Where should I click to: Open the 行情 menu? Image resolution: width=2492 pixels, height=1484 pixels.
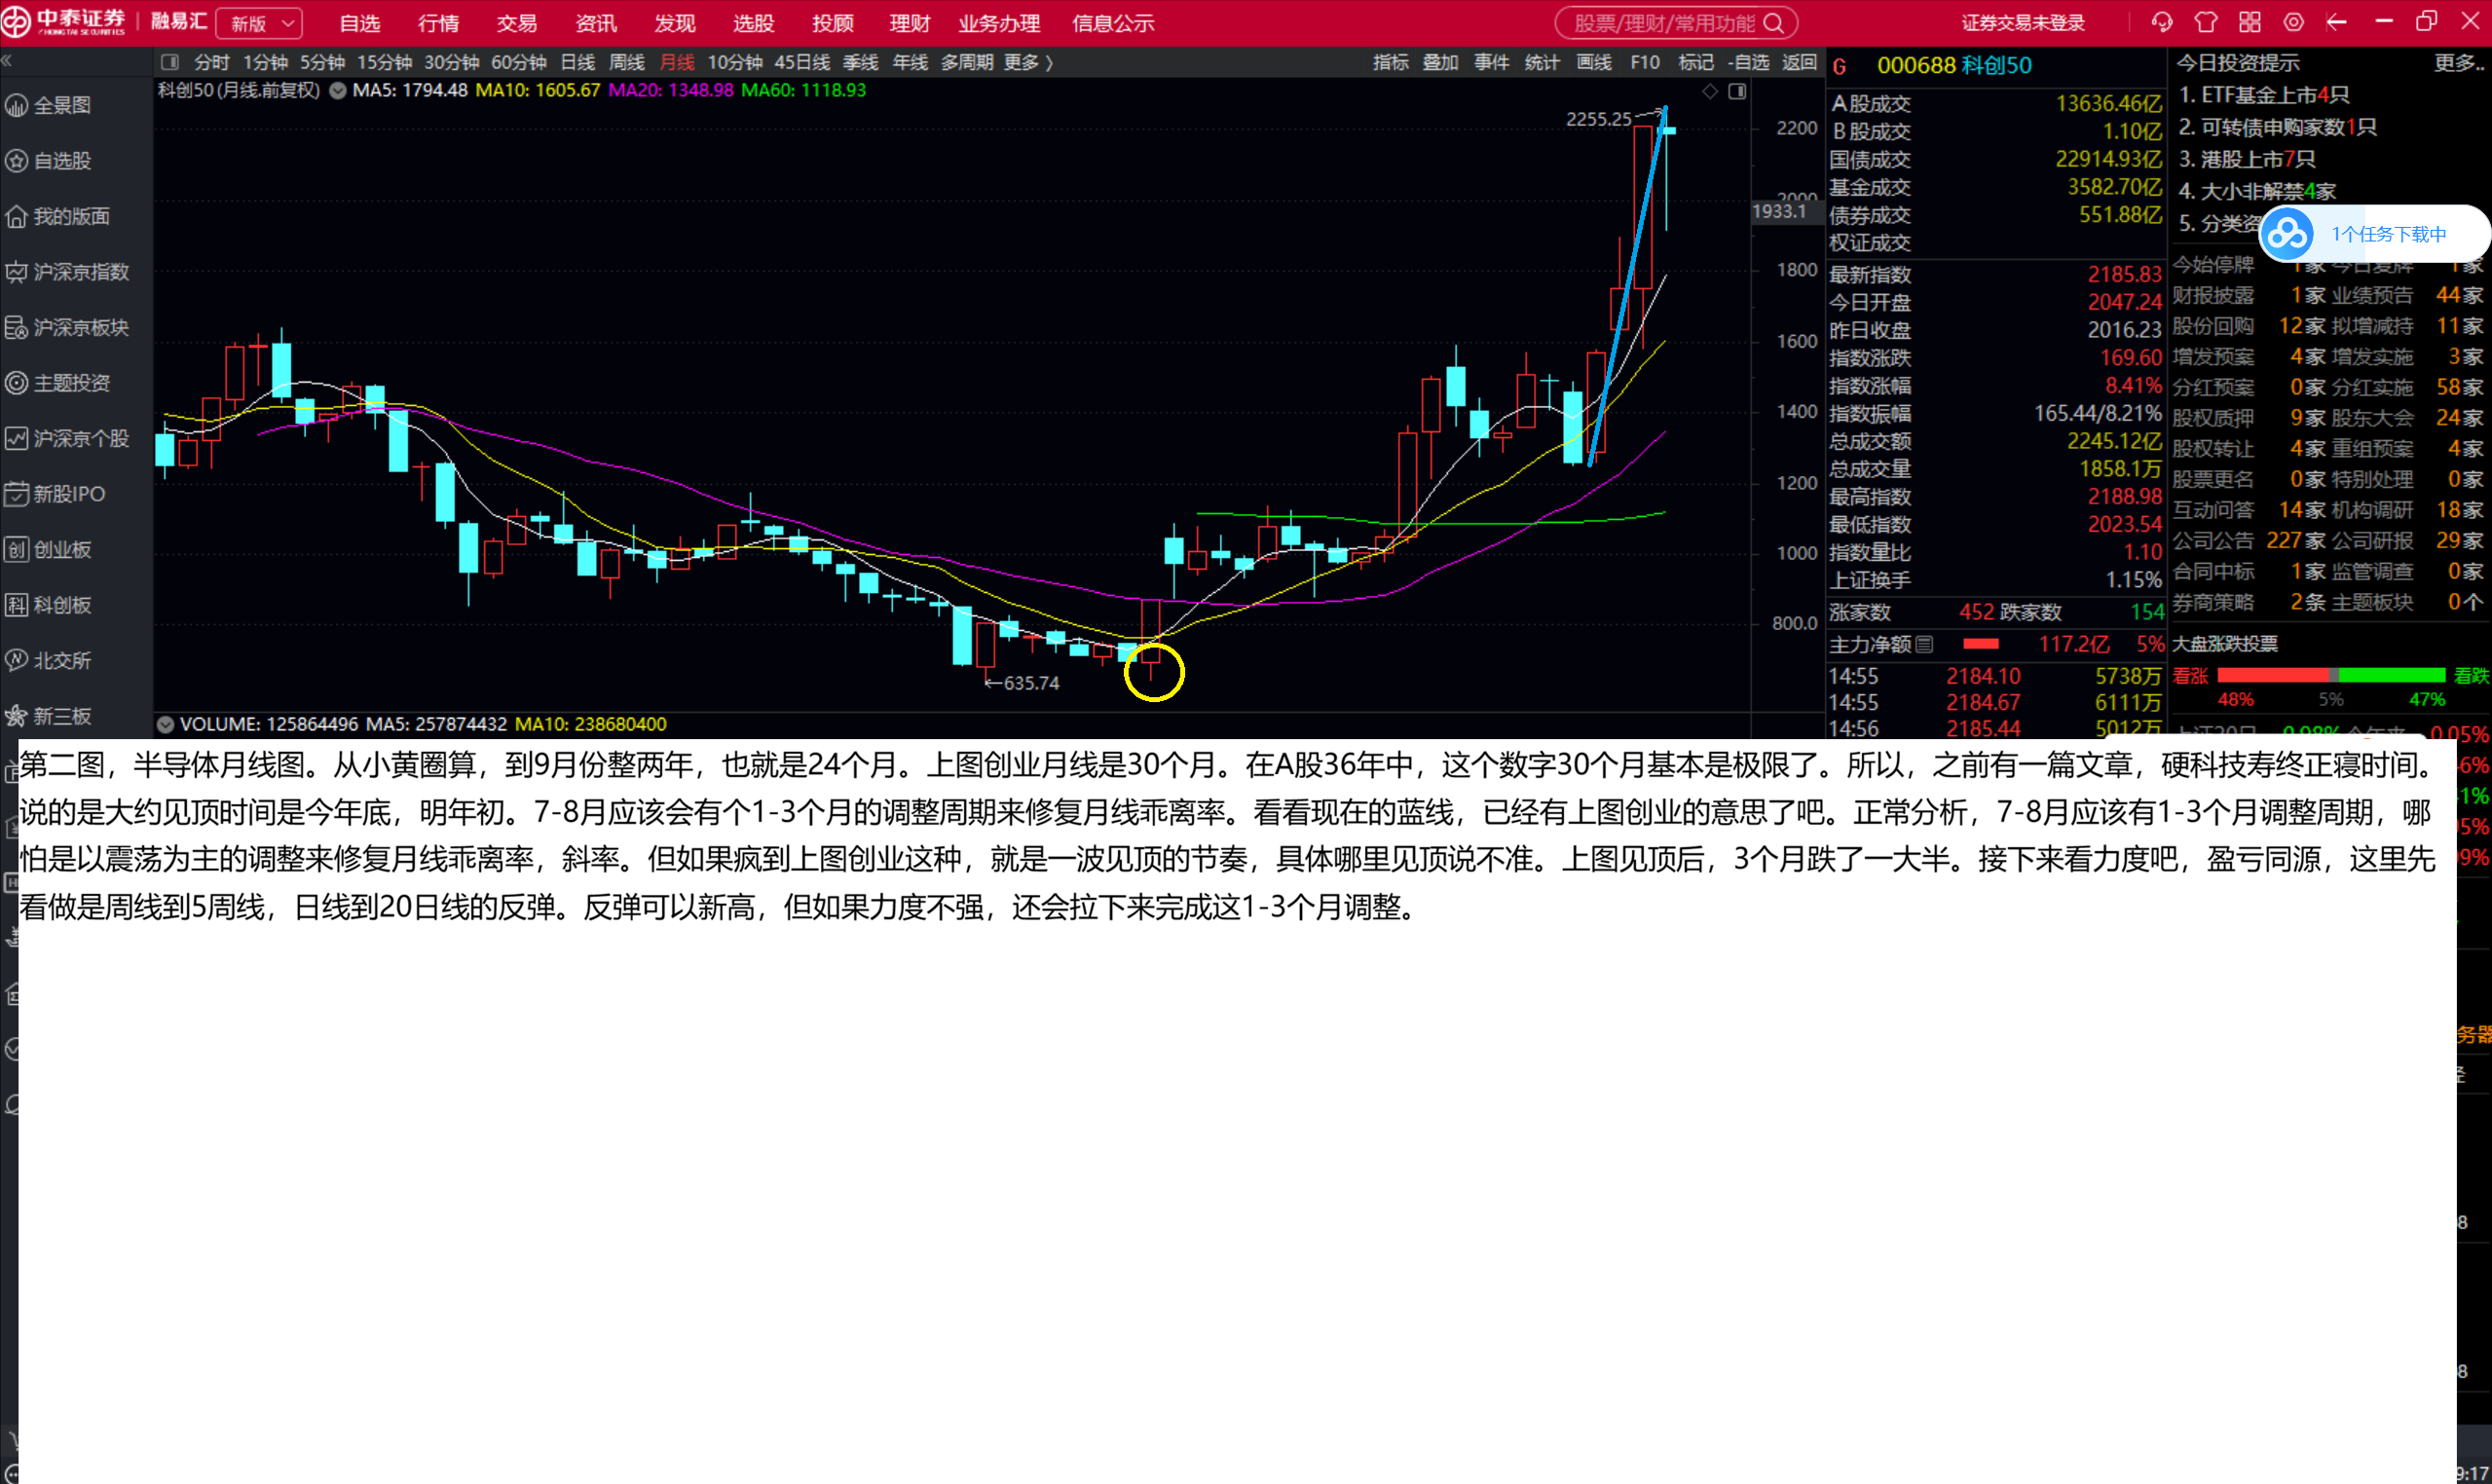438,23
